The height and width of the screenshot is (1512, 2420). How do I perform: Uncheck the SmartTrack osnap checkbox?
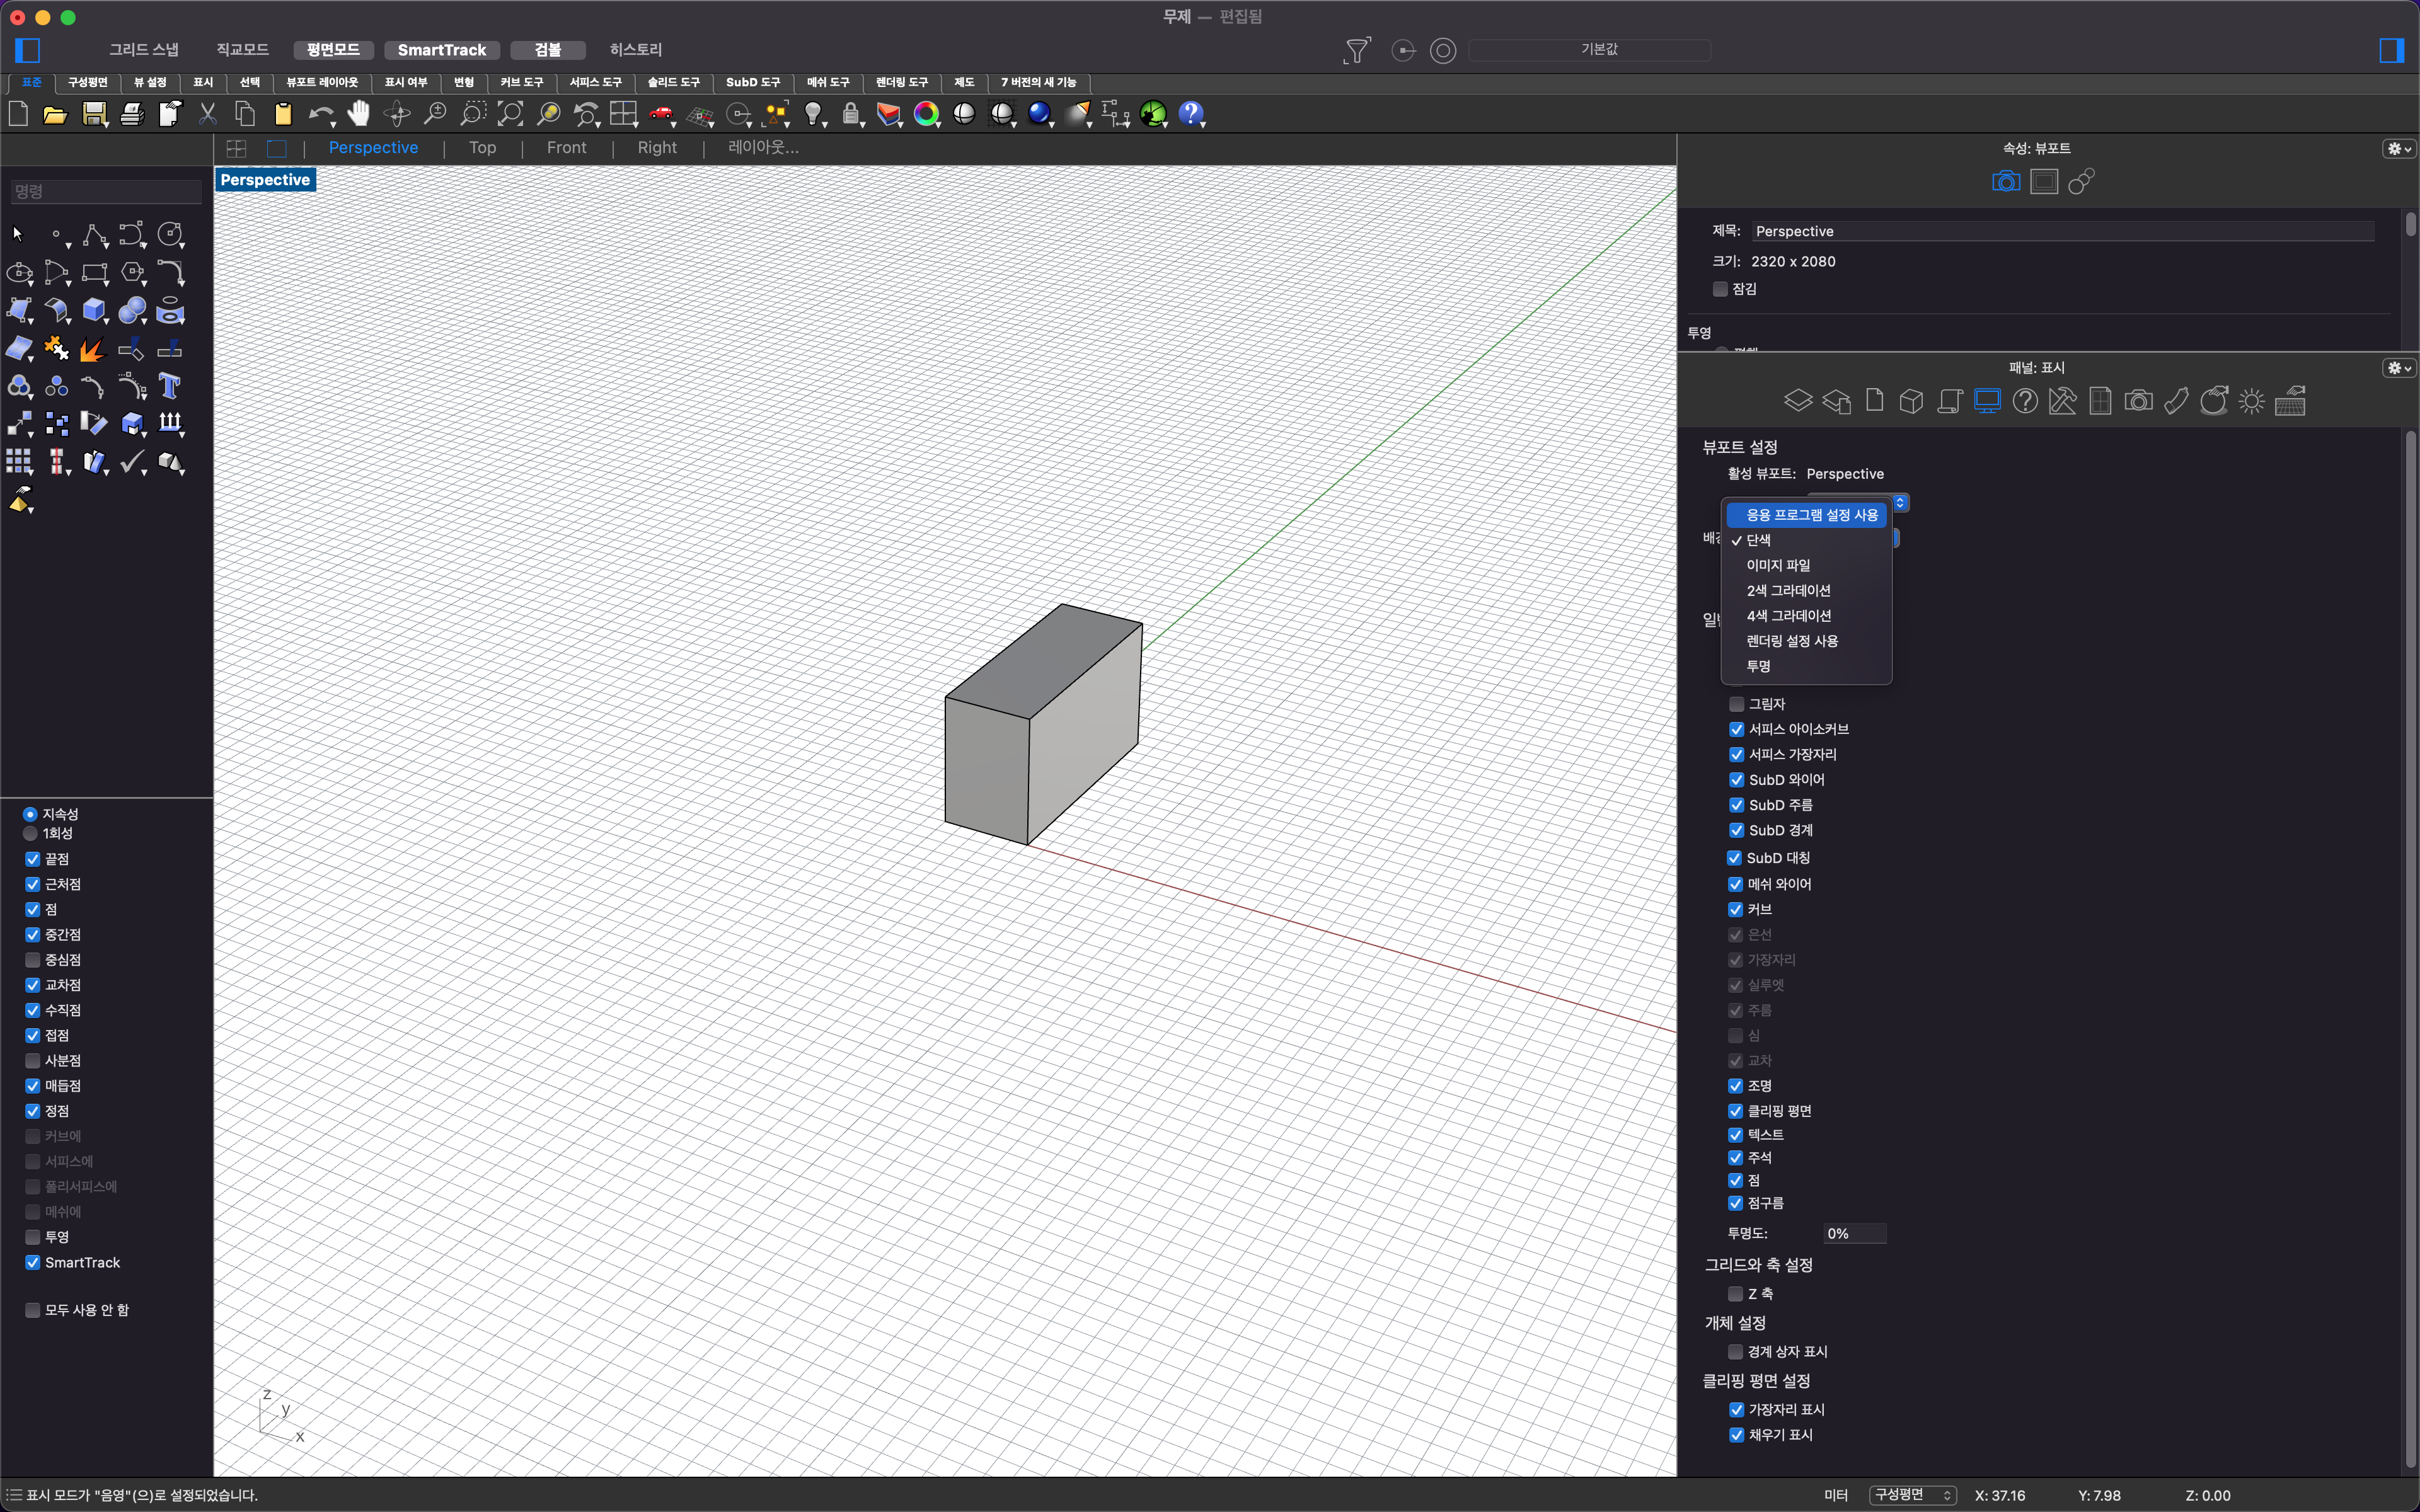tap(33, 1263)
